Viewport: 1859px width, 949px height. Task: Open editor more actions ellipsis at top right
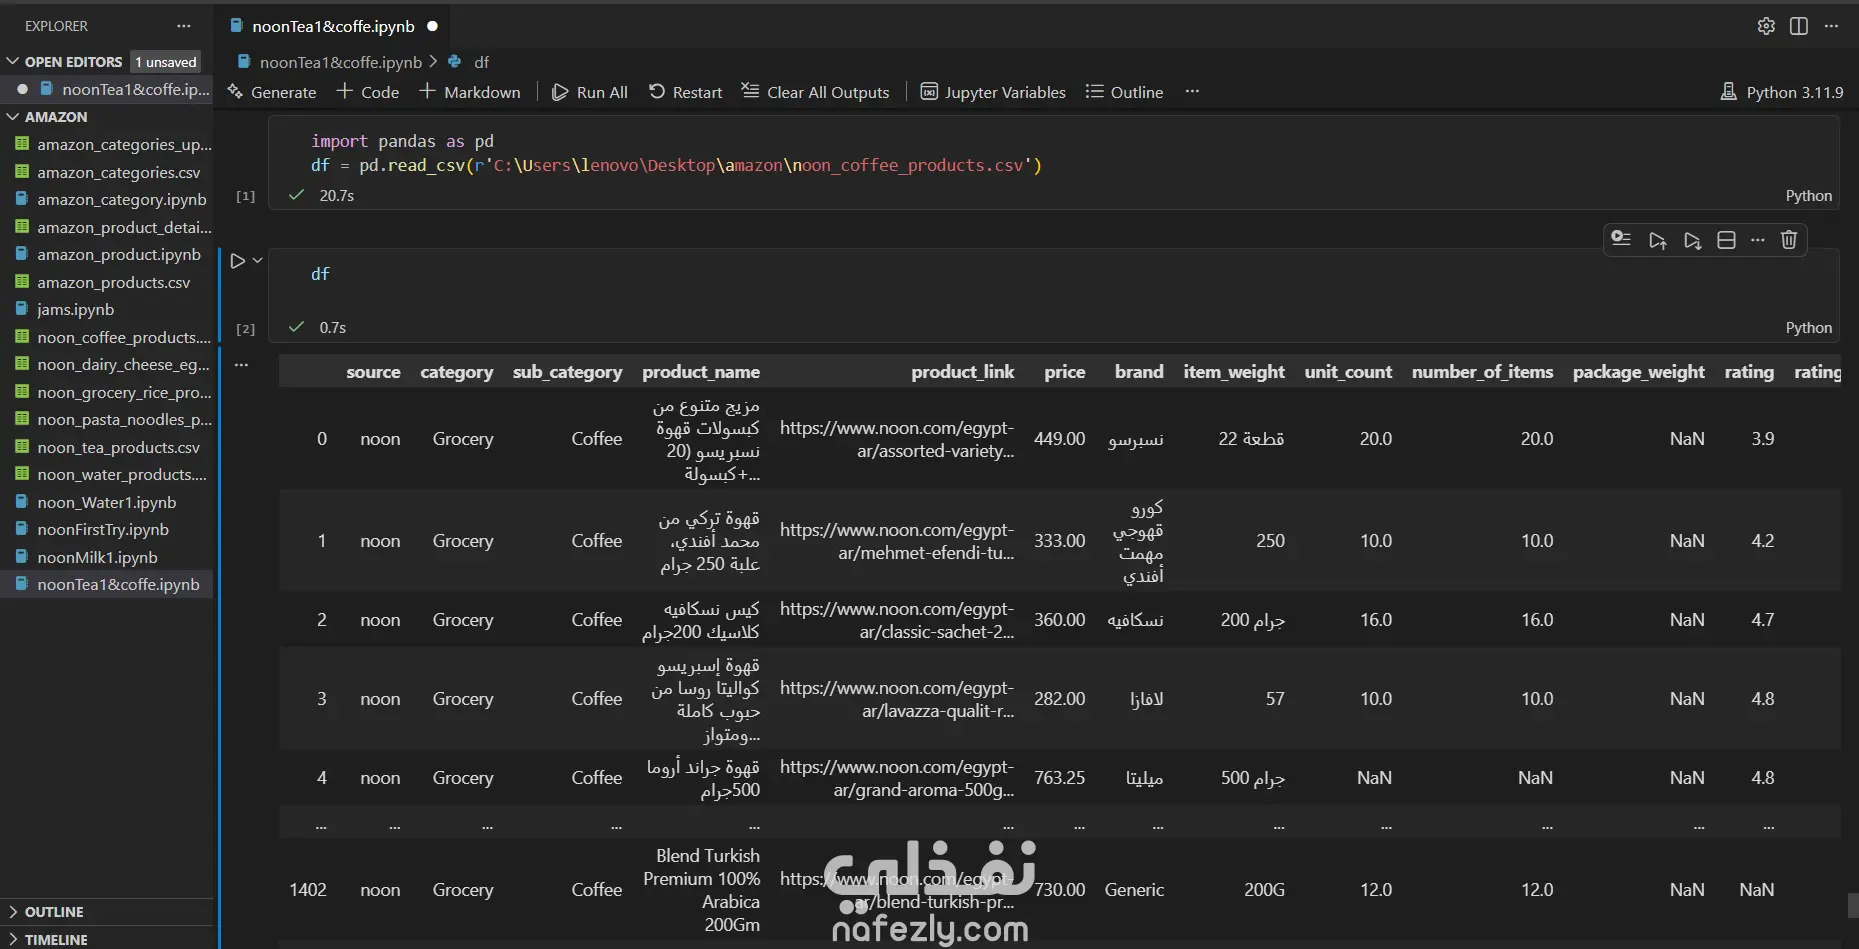(x=1831, y=26)
